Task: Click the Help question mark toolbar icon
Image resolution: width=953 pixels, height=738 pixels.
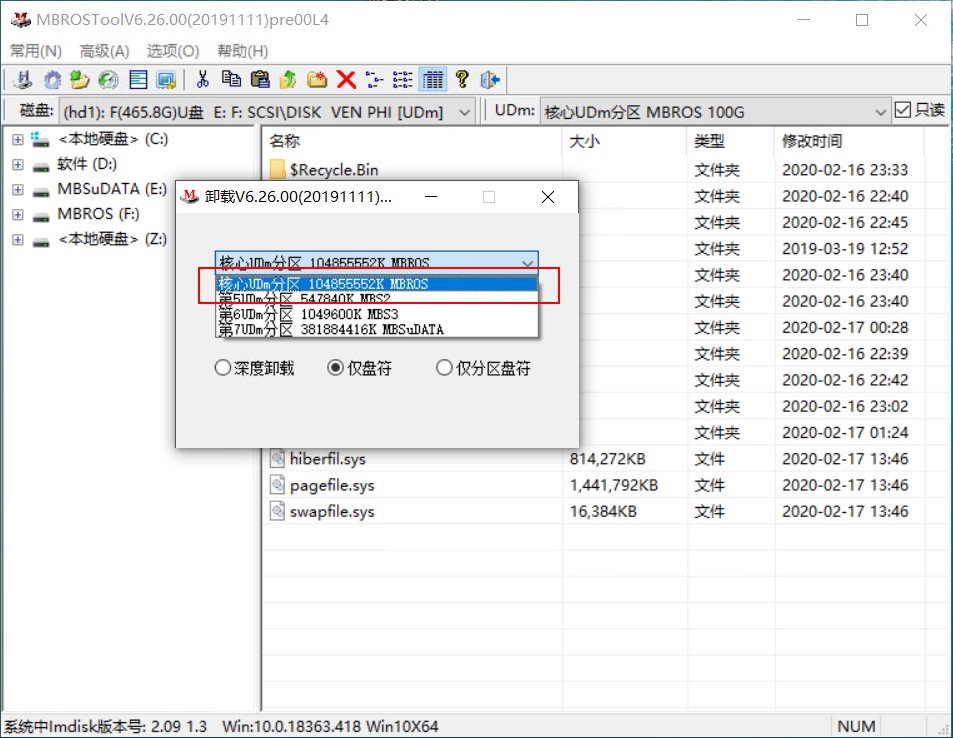Action: click(463, 80)
